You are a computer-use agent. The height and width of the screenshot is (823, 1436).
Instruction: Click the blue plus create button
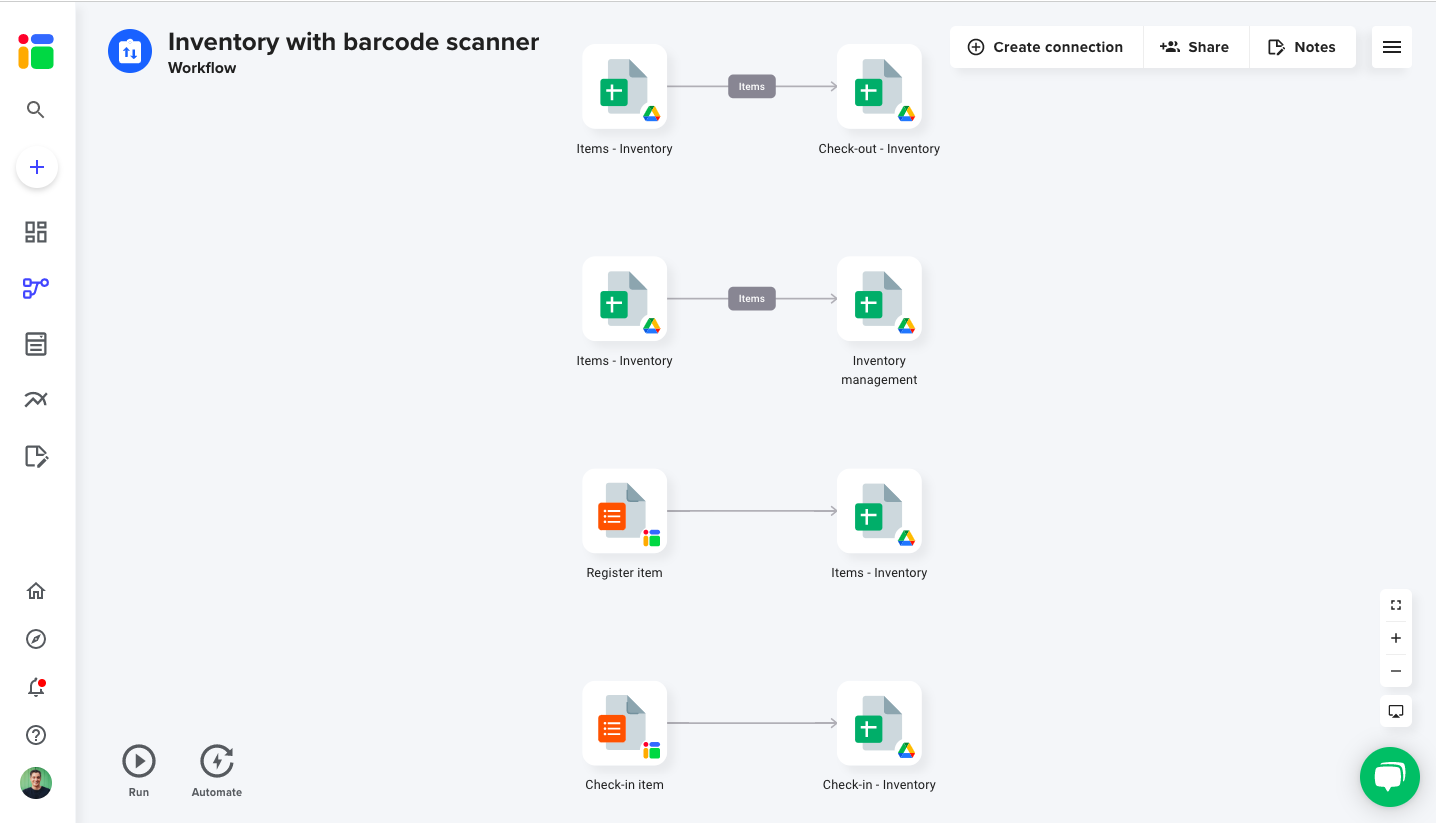[x=37, y=167]
